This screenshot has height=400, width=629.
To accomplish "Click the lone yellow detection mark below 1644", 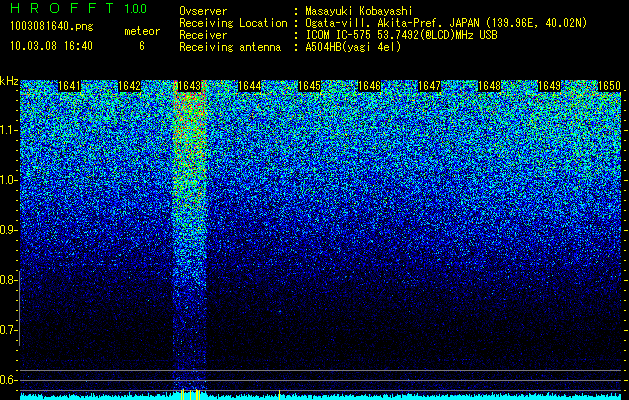I will click(279, 394).
